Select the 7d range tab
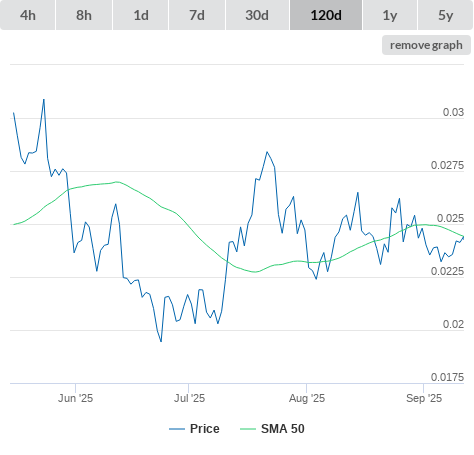The height and width of the screenshot is (455, 474). 197,15
